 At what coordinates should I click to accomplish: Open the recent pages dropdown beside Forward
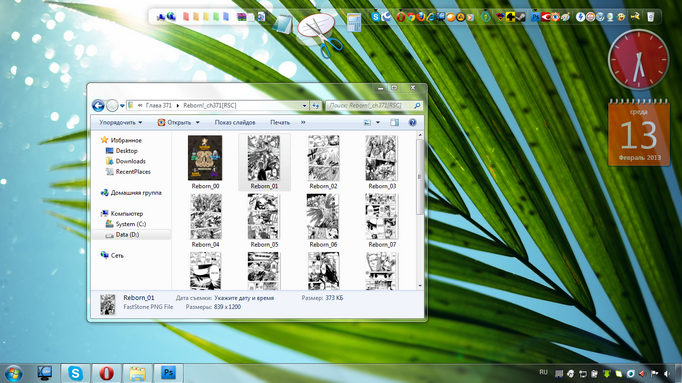[122, 106]
